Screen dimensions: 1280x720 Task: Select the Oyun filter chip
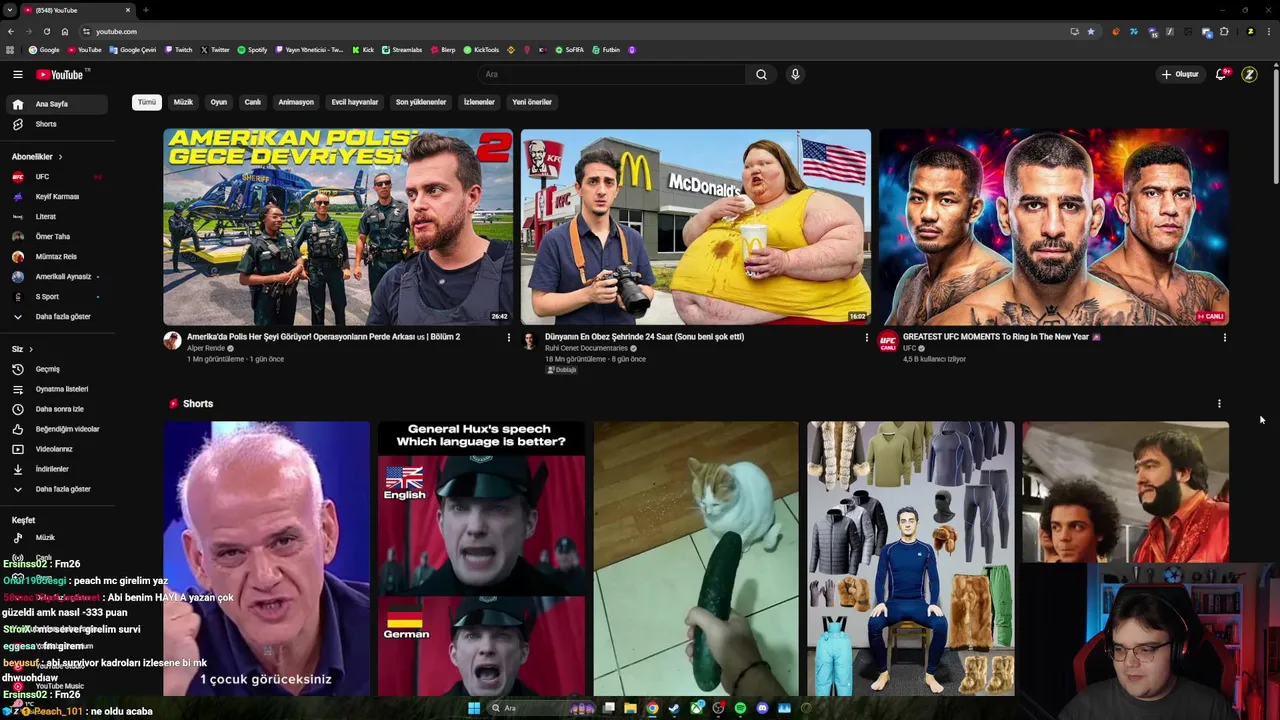(219, 102)
